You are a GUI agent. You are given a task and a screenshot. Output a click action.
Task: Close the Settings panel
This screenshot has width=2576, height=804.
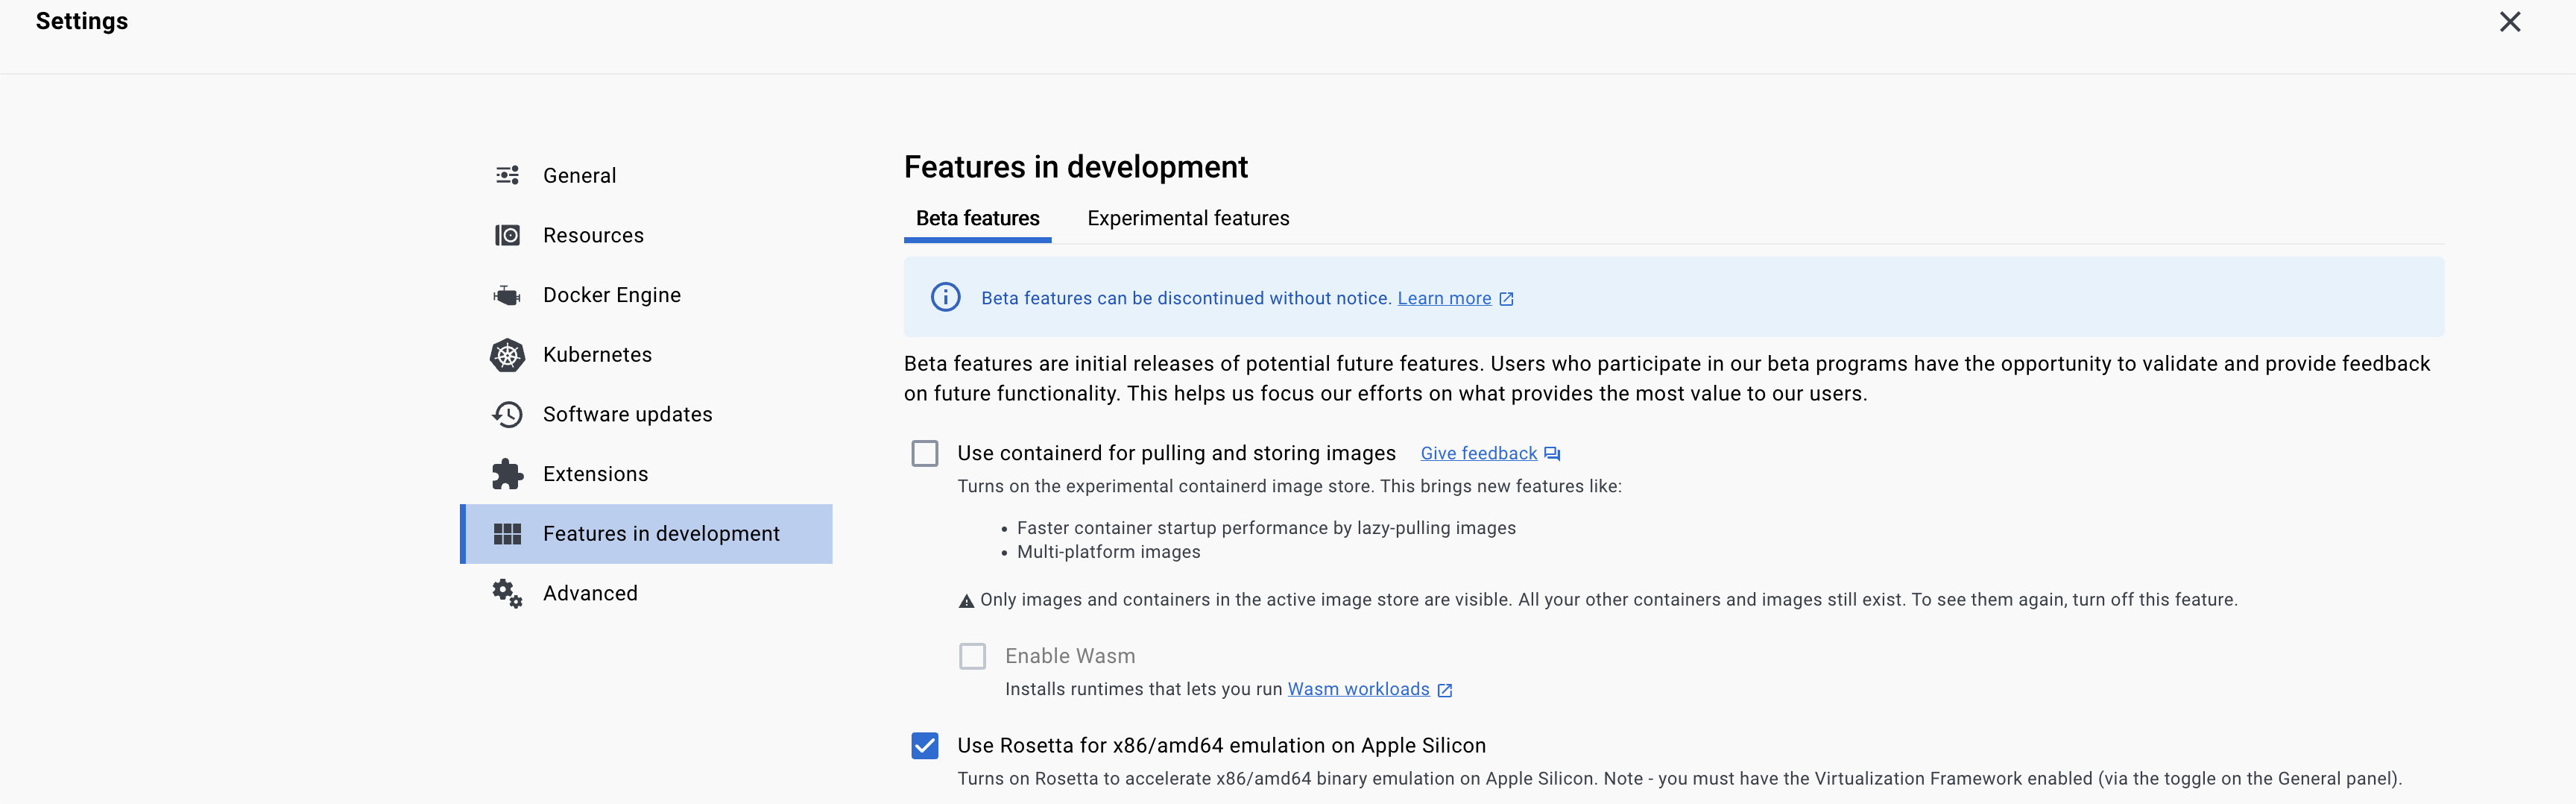(2509, 22)
